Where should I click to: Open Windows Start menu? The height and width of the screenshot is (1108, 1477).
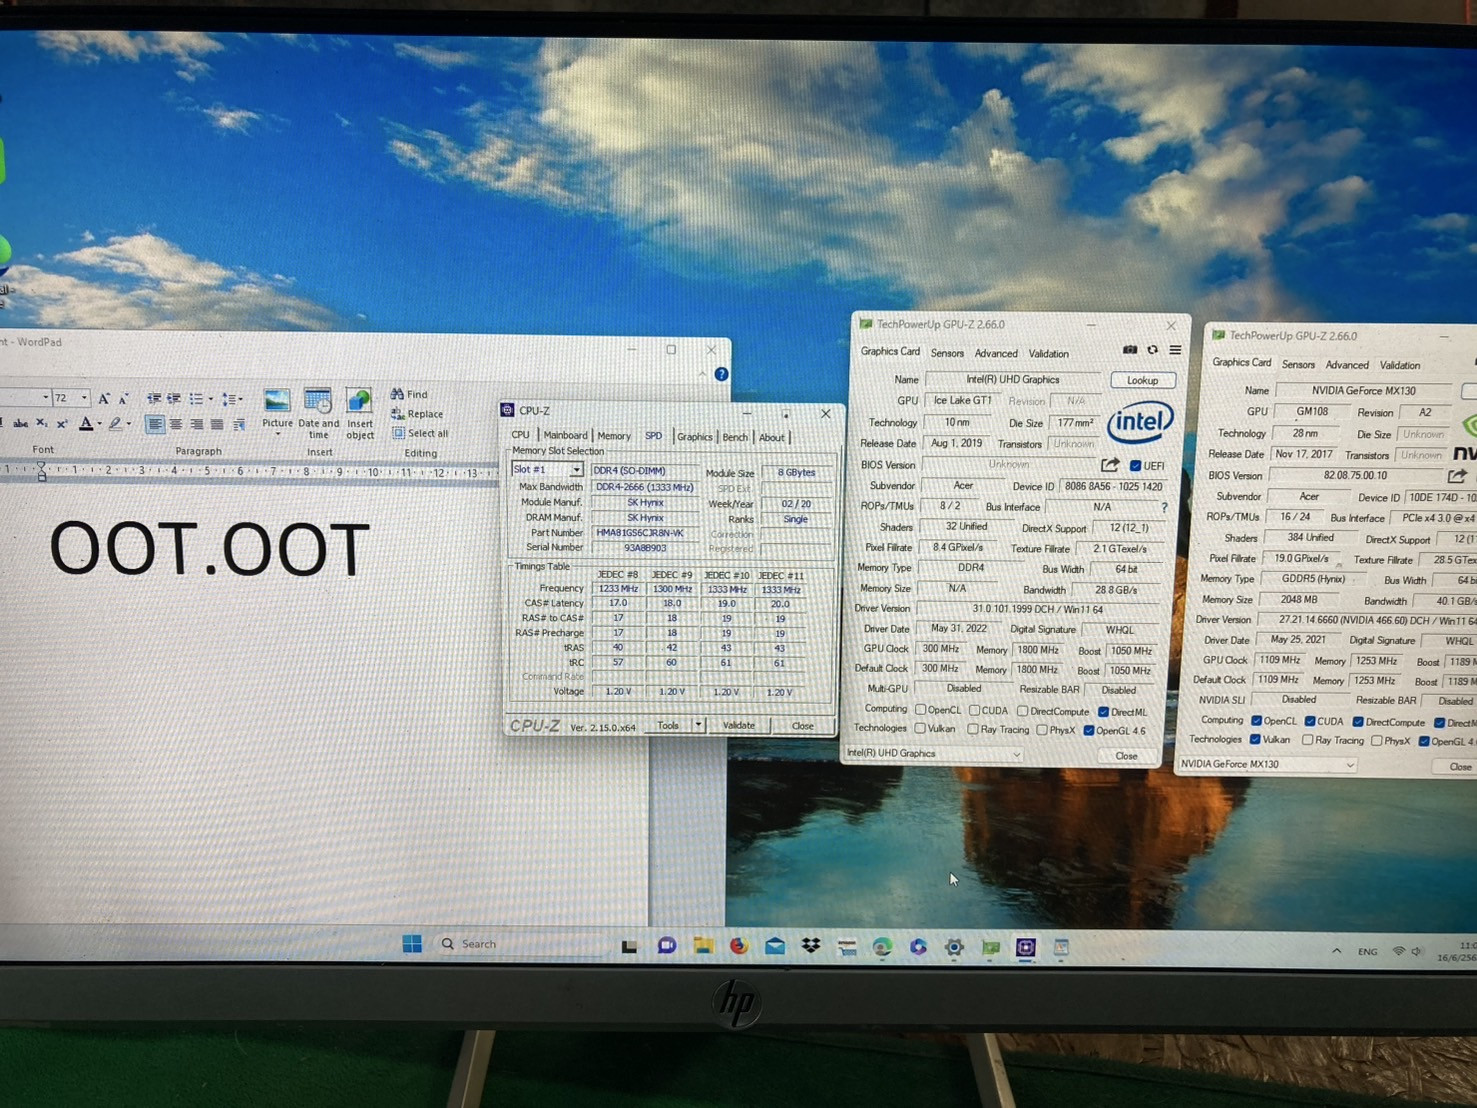coord(412,944)
